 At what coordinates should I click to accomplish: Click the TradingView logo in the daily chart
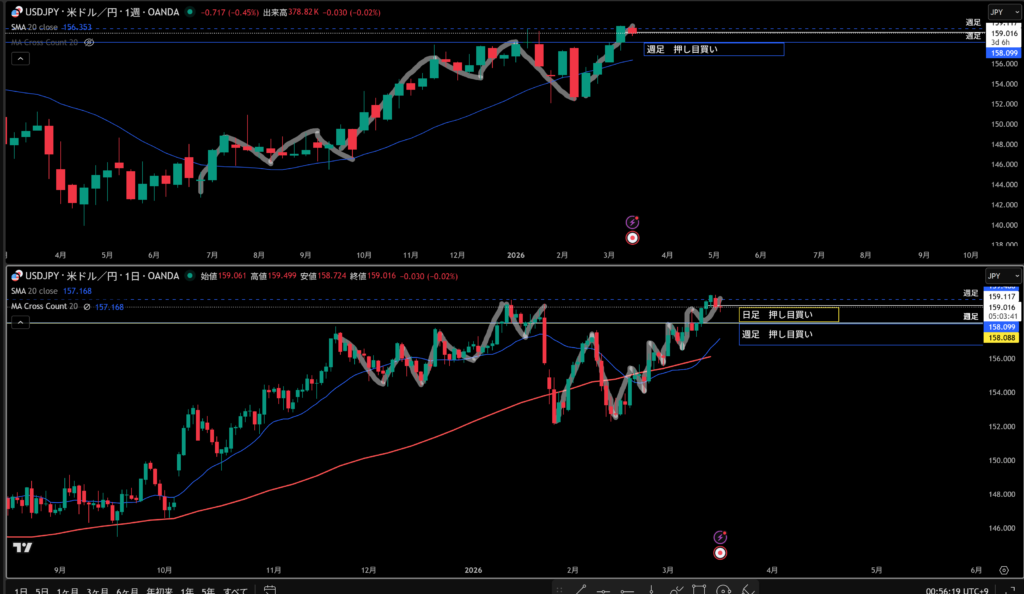point(21,547)
